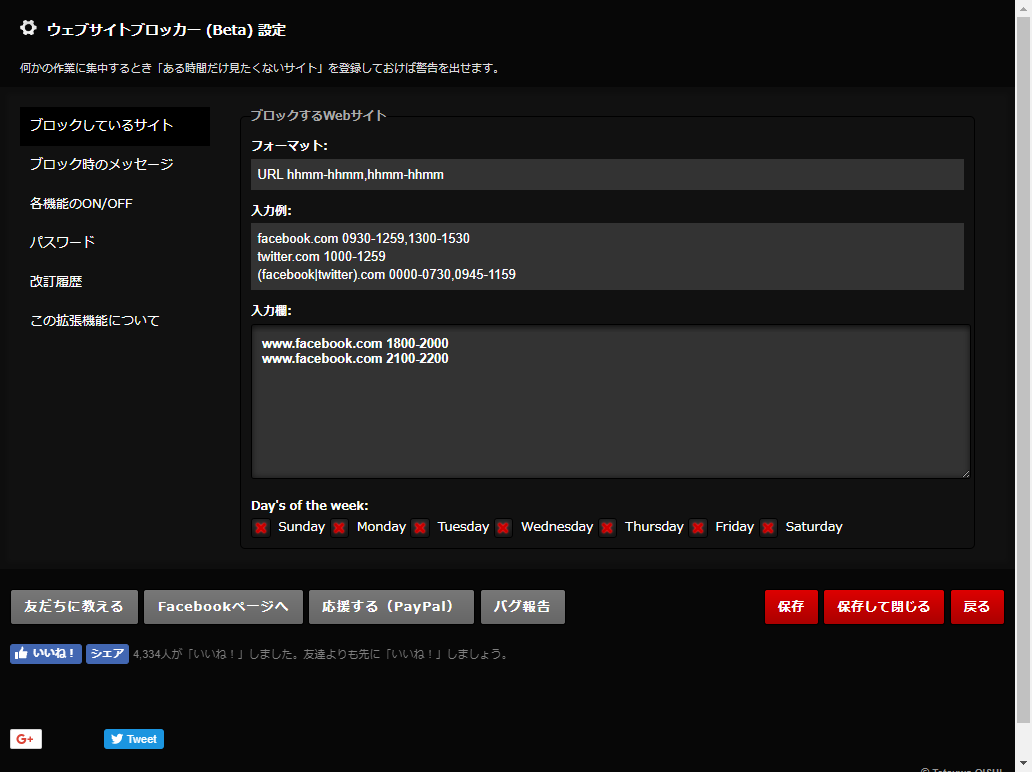The image size is (1032, 772).
Task: Click the 'www.facebook.com 1800-2000' line
Action: coord(355,344)
